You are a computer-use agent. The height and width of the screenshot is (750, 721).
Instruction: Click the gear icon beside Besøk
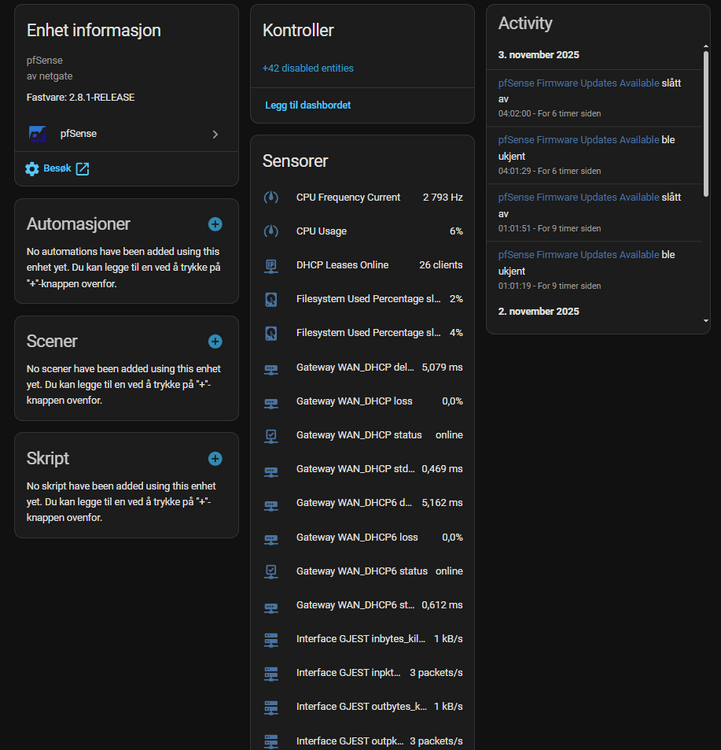pos(32,169)
